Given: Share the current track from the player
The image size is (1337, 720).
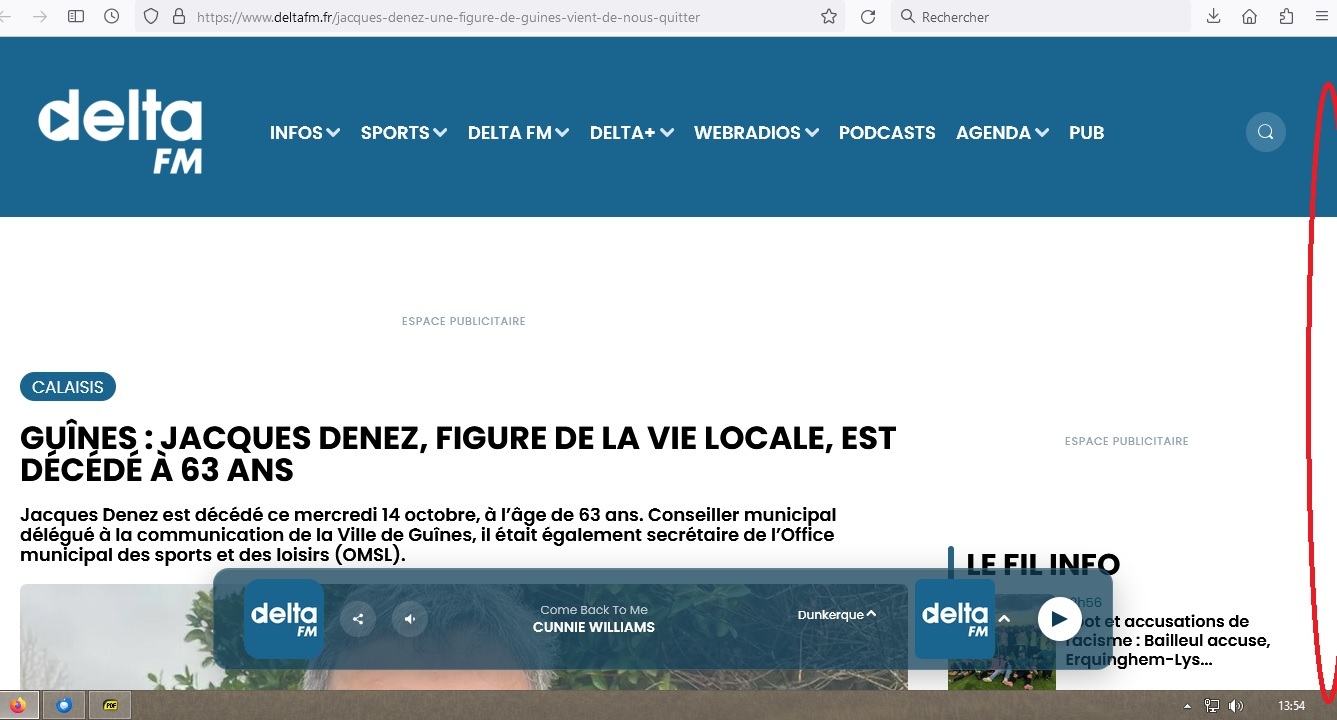Looking at the screenshot, I should [x=358, y=619].
